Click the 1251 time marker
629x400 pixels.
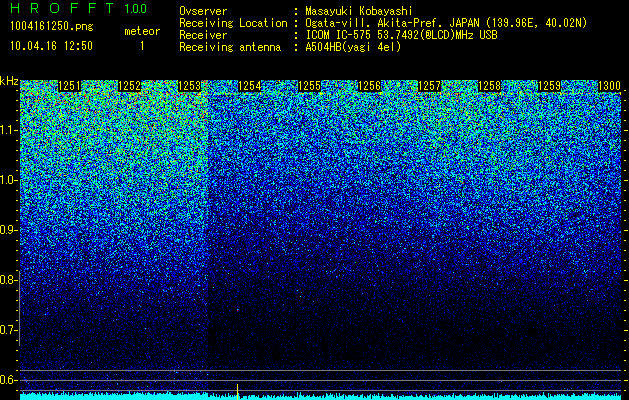(x=69, y=86)
